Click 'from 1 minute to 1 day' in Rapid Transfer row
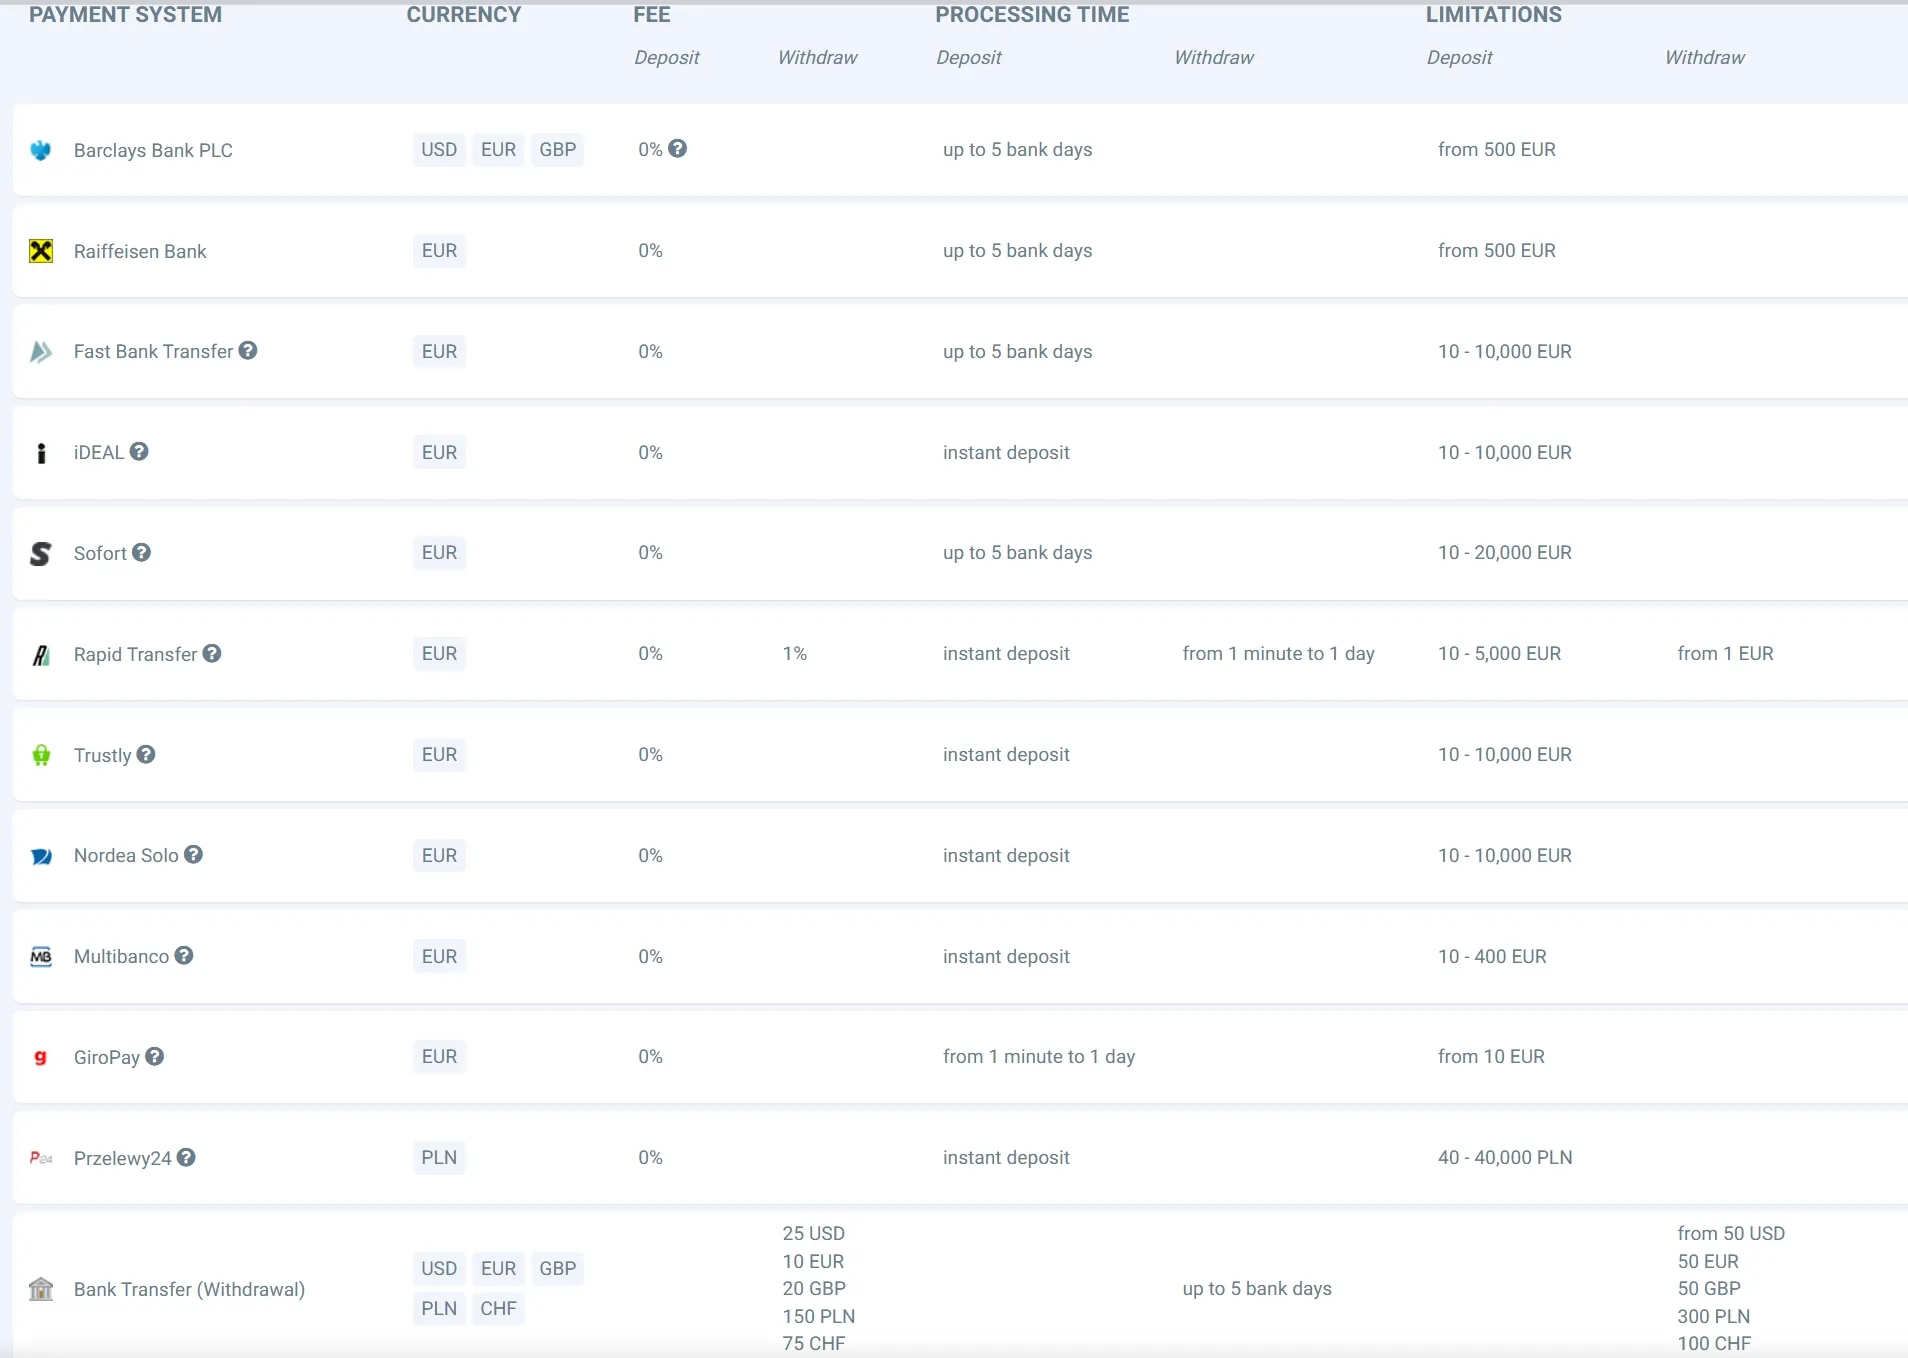 pos(1278,654)
